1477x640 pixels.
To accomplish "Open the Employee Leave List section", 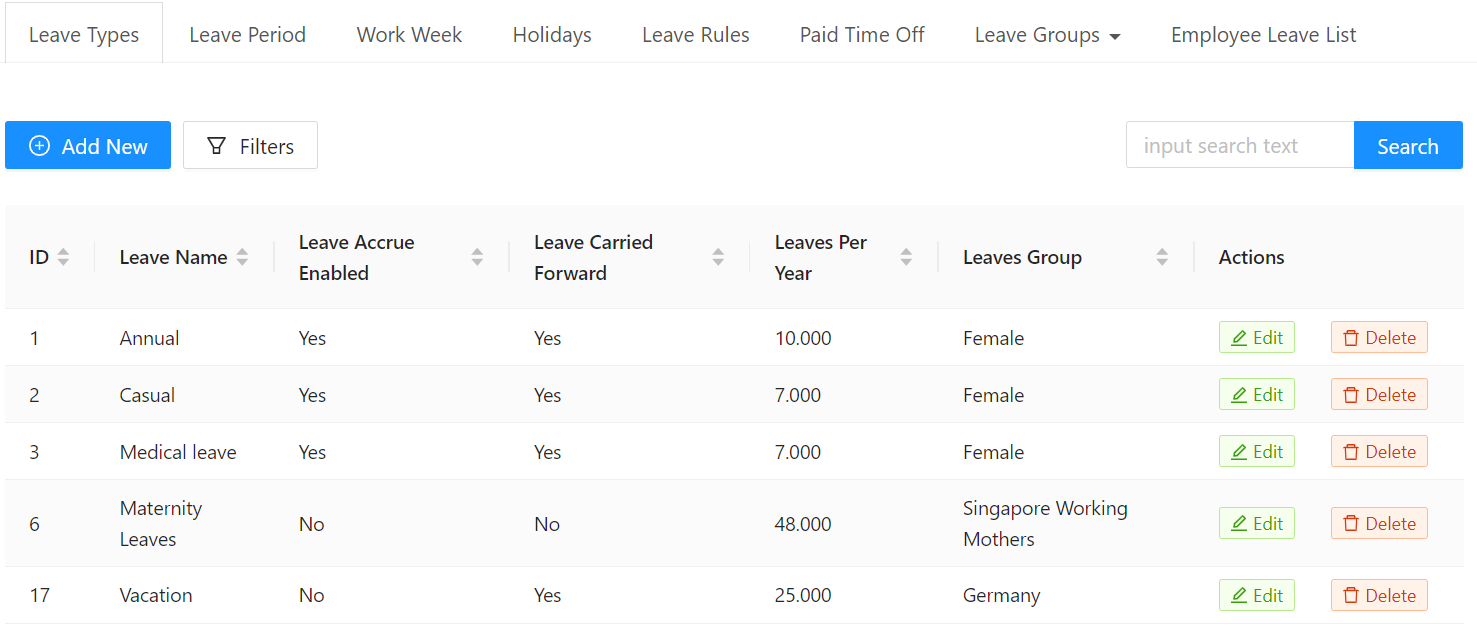I will [1263, 34].
